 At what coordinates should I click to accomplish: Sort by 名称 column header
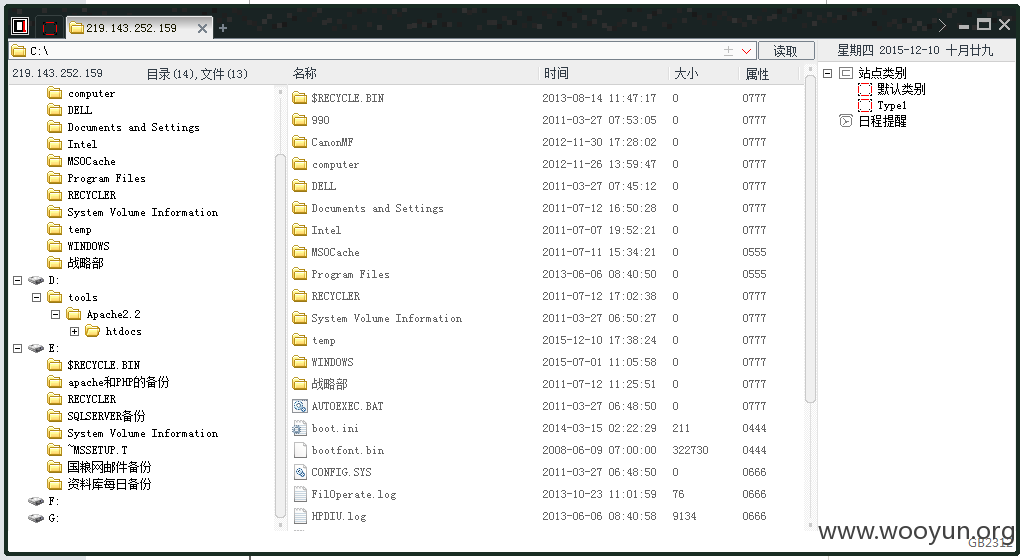click(x=304, y=73)
